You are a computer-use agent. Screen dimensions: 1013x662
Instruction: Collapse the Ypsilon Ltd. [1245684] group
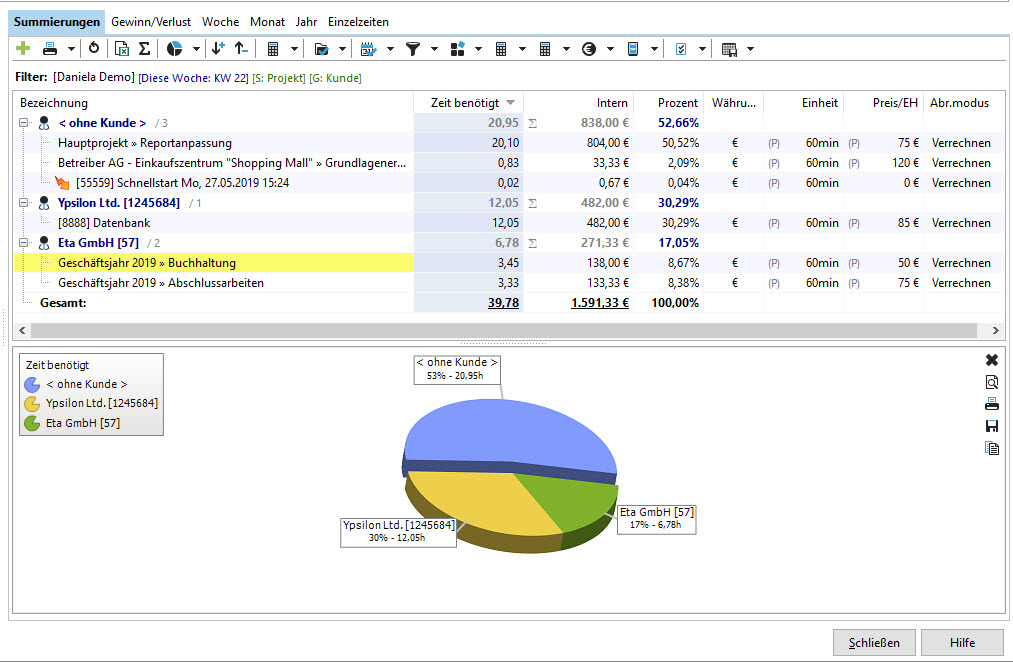(24, 203)
